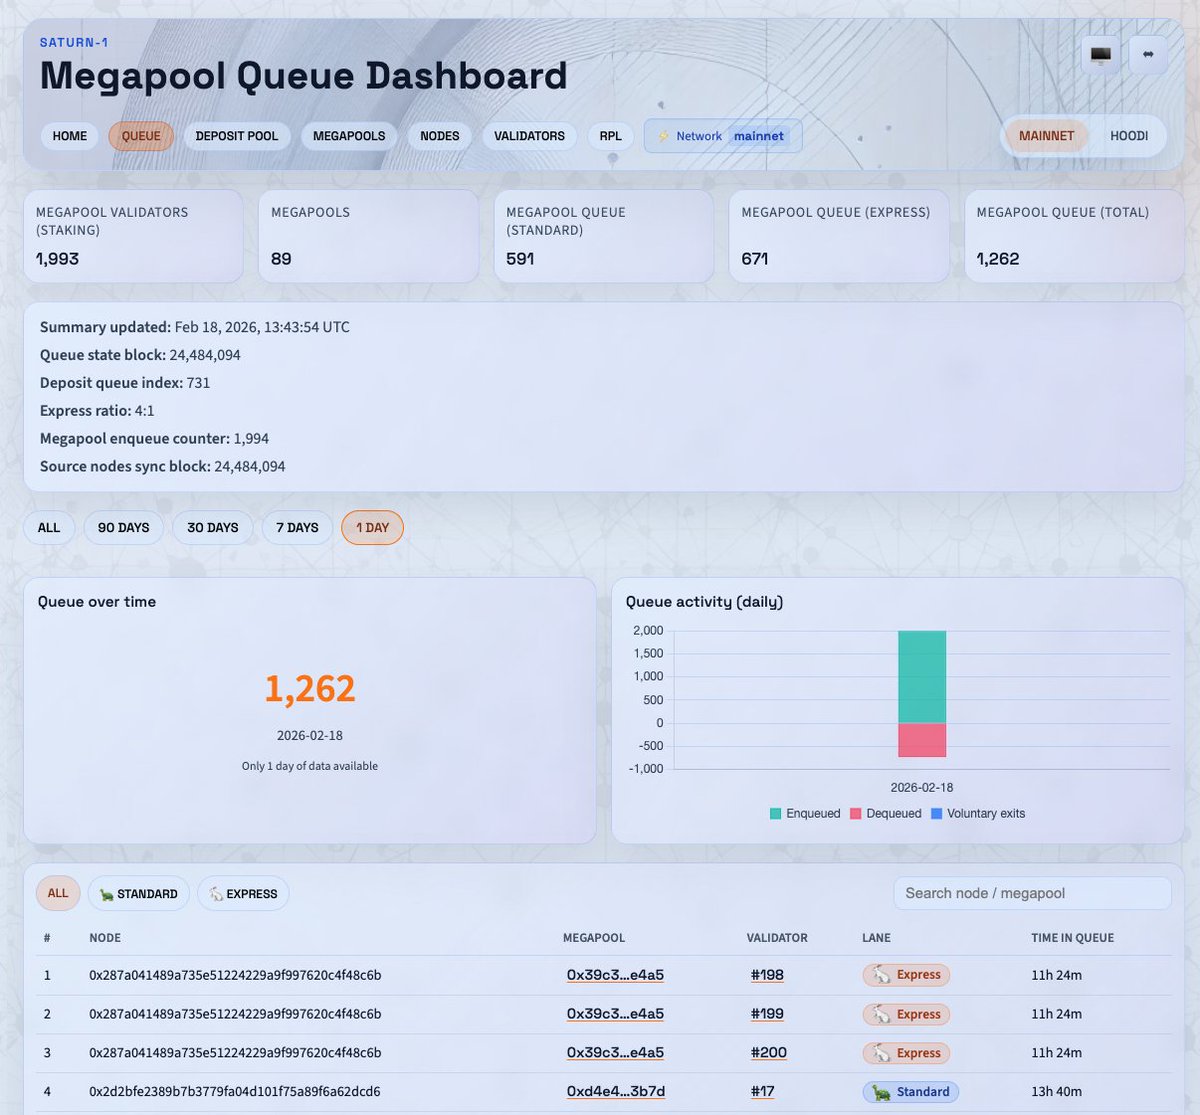The height and width of the screenshot is (1115, 1200).
Task: Click the turtle icon on Standard filter
Action: point(106,894)
